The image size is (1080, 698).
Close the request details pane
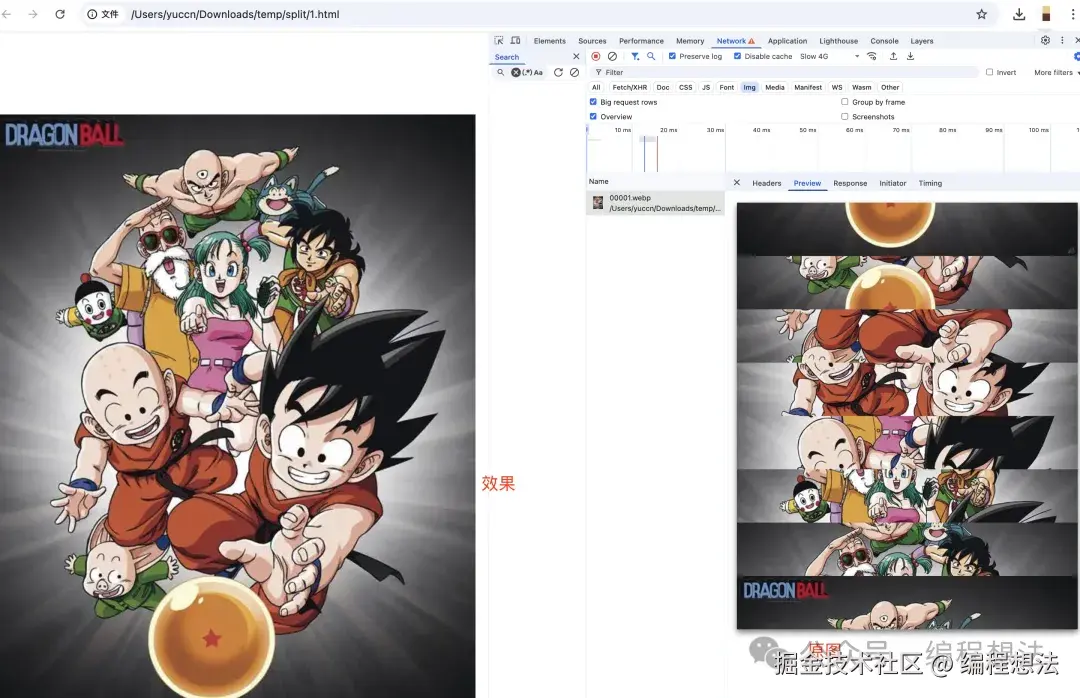736,183
